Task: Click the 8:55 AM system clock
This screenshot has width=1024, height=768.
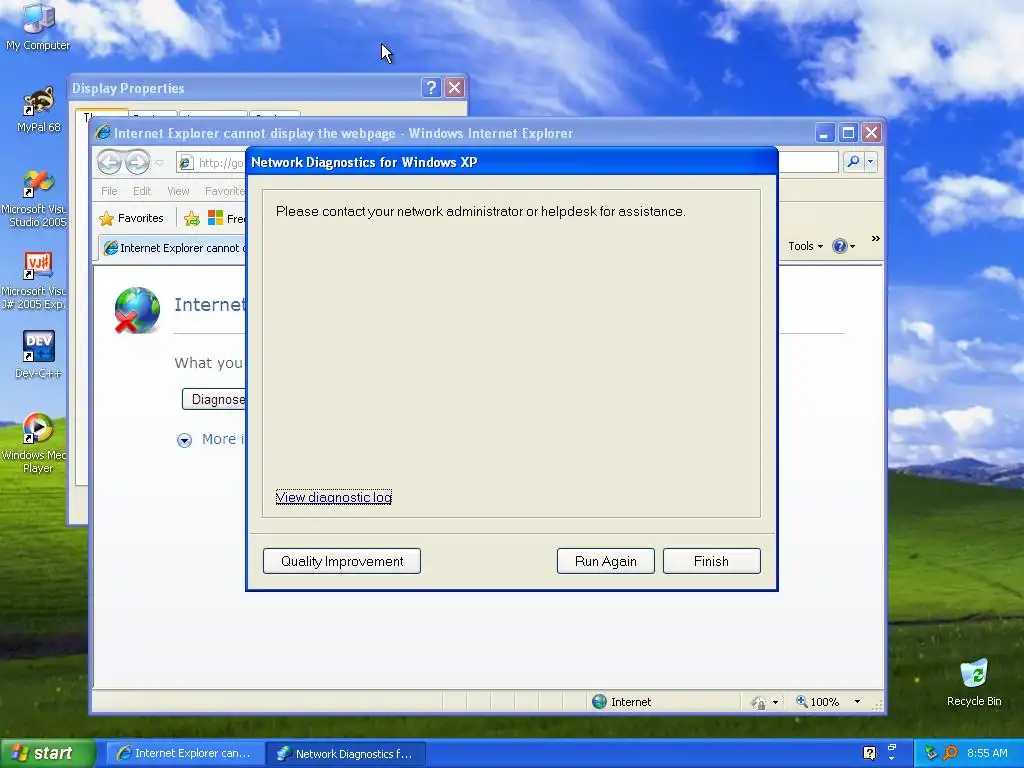Action: [x=987, y=753]
